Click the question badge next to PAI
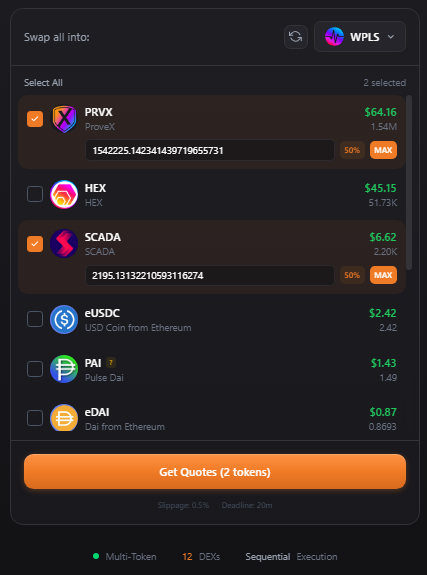This screenshot has width=427, height=575. (111, 363)
